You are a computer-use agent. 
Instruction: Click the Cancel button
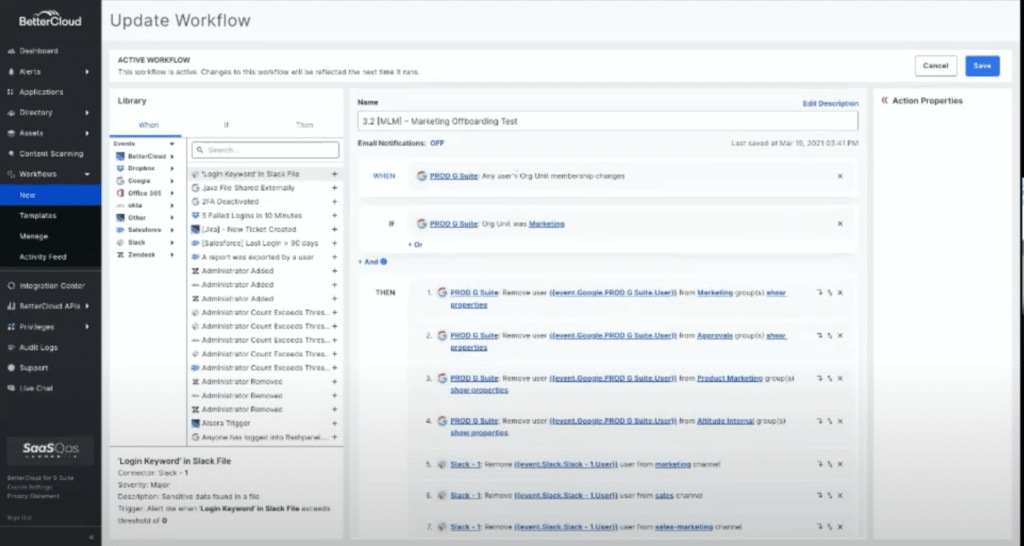(x=935, y=66)
